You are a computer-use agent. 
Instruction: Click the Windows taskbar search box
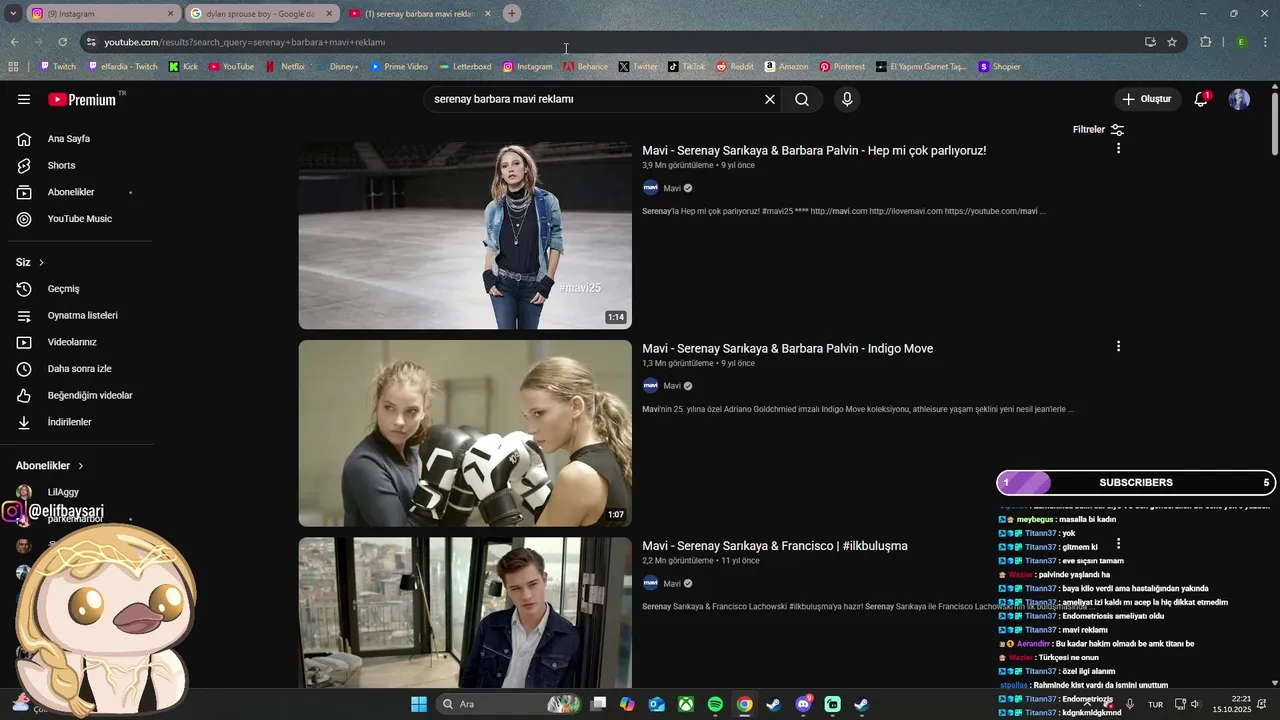point(510,704)
